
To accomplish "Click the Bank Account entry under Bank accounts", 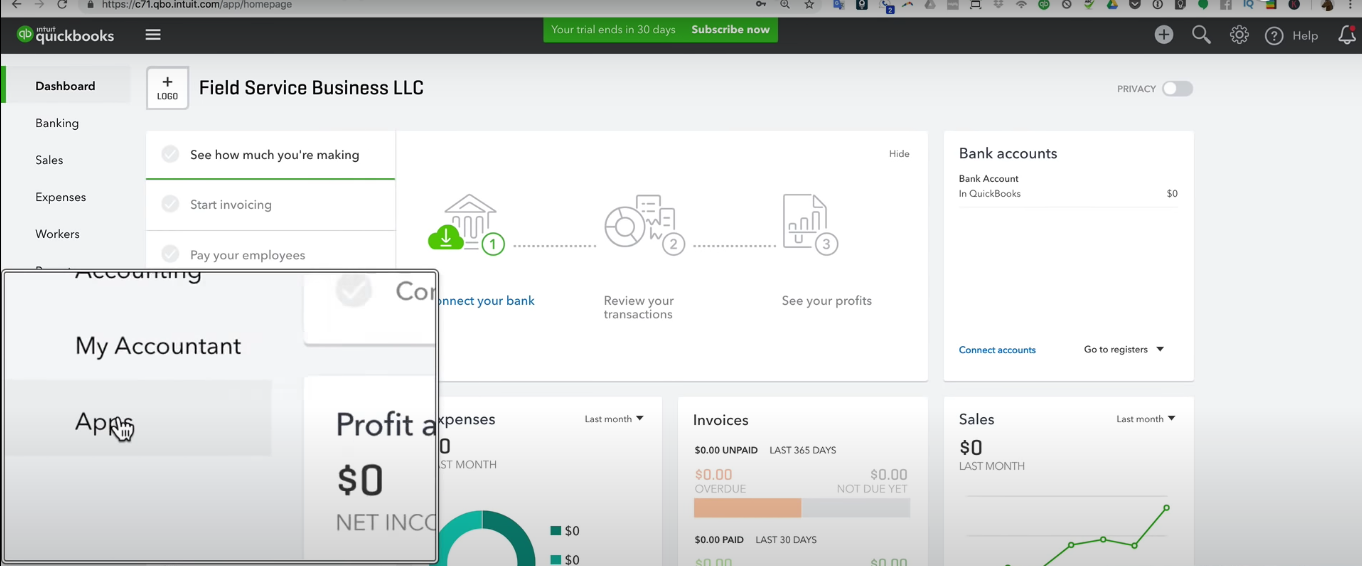I will click(1068, 186).
